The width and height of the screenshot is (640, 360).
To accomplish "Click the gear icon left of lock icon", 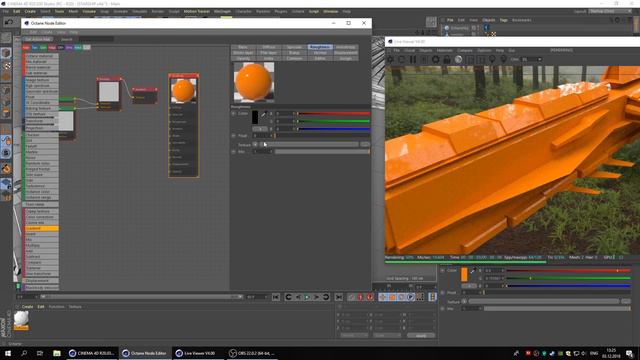I will [436, 60].
